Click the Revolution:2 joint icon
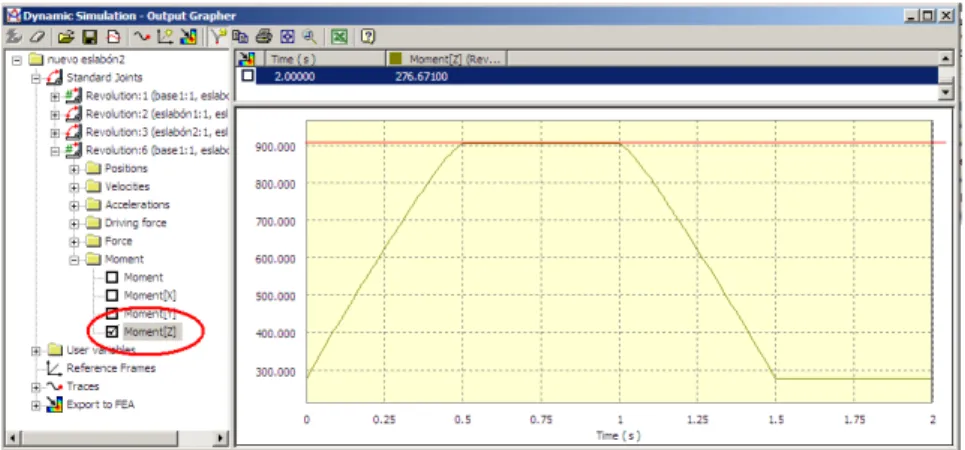Image resolution: width=965 pixels, height=450 pixels. 73,114
